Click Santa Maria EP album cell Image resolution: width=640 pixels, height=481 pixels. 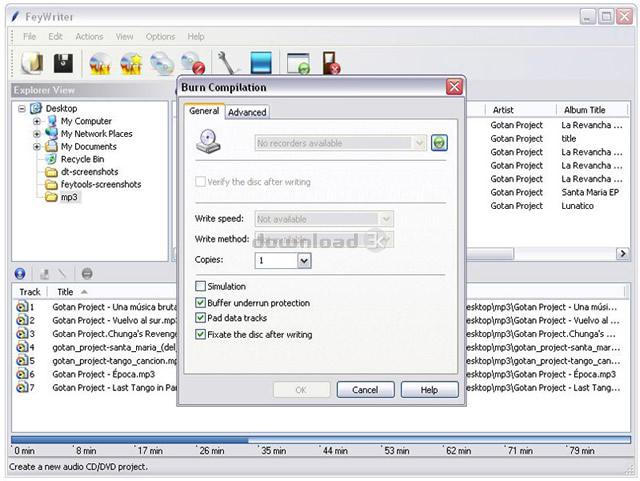[x=590, y=192]
